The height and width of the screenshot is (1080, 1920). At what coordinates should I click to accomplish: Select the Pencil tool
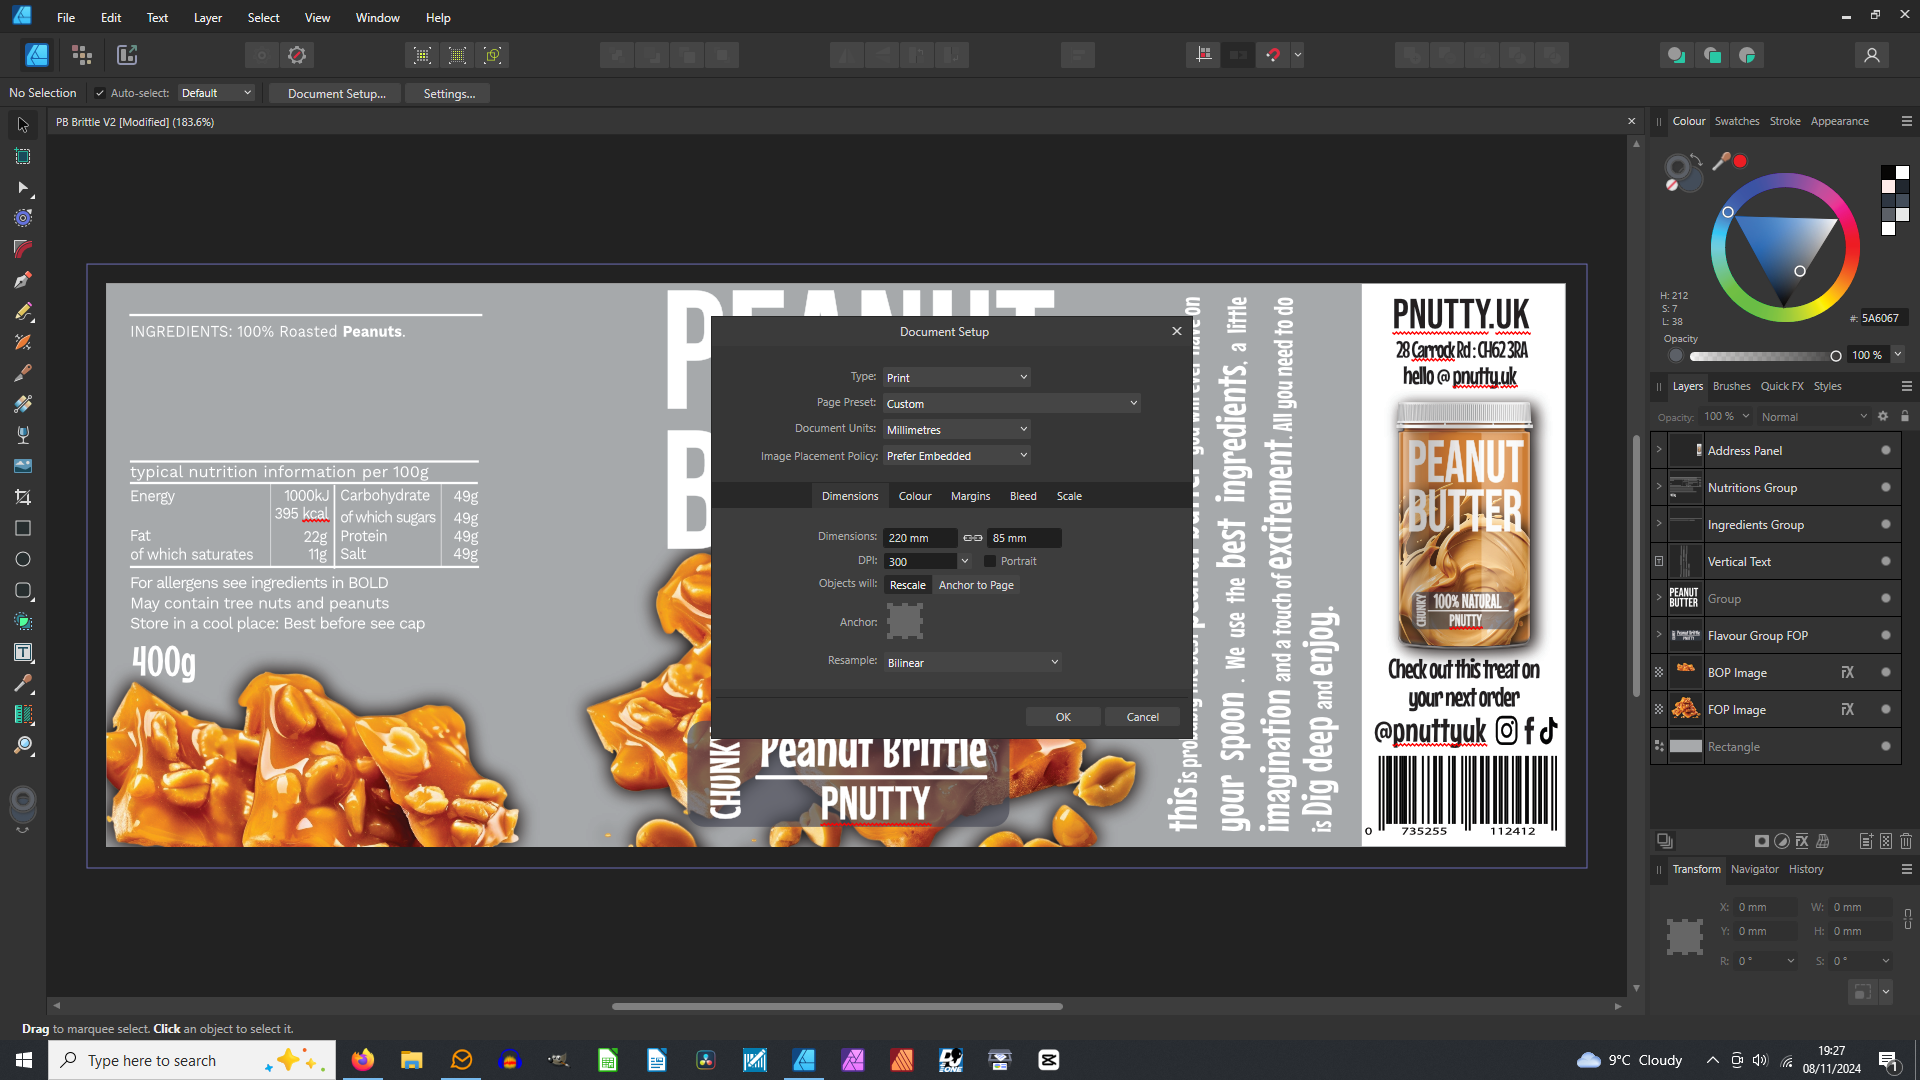coord(23,311)
